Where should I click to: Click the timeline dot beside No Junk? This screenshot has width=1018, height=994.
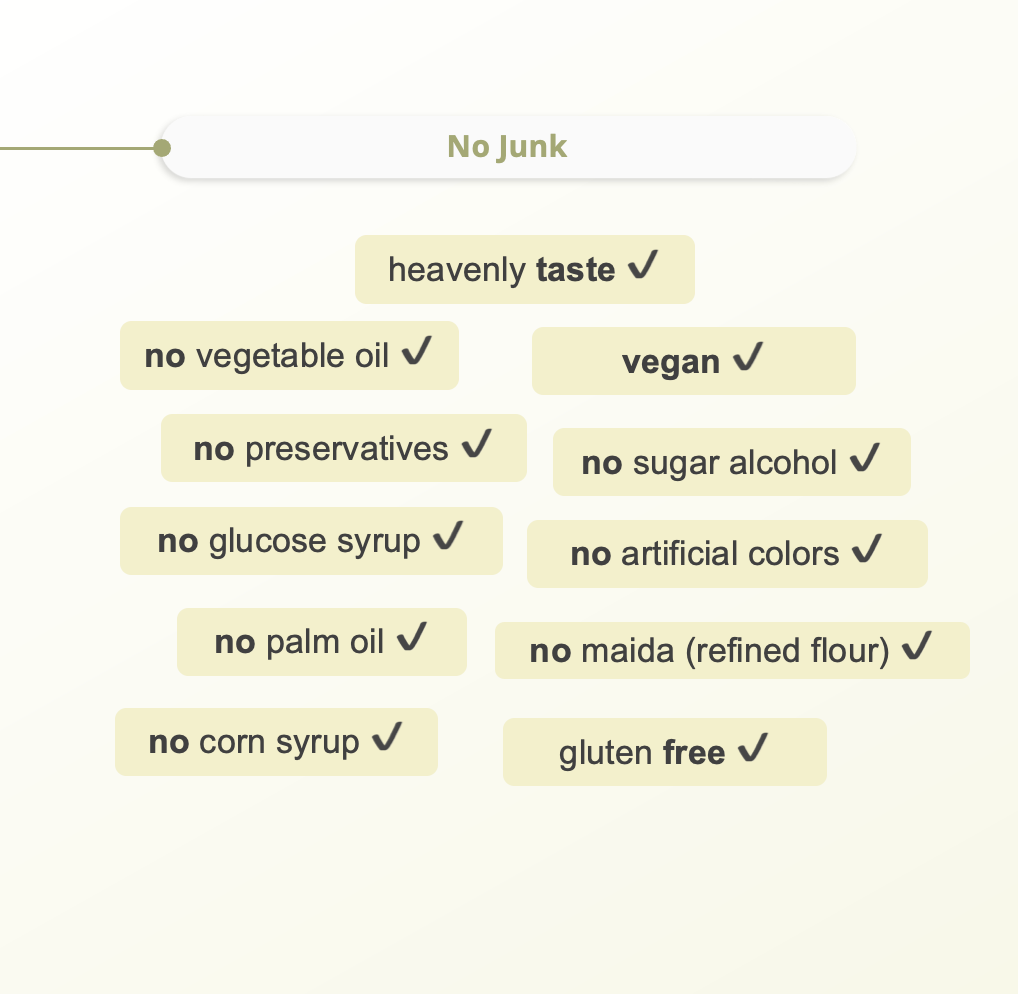tap(162, 148)
